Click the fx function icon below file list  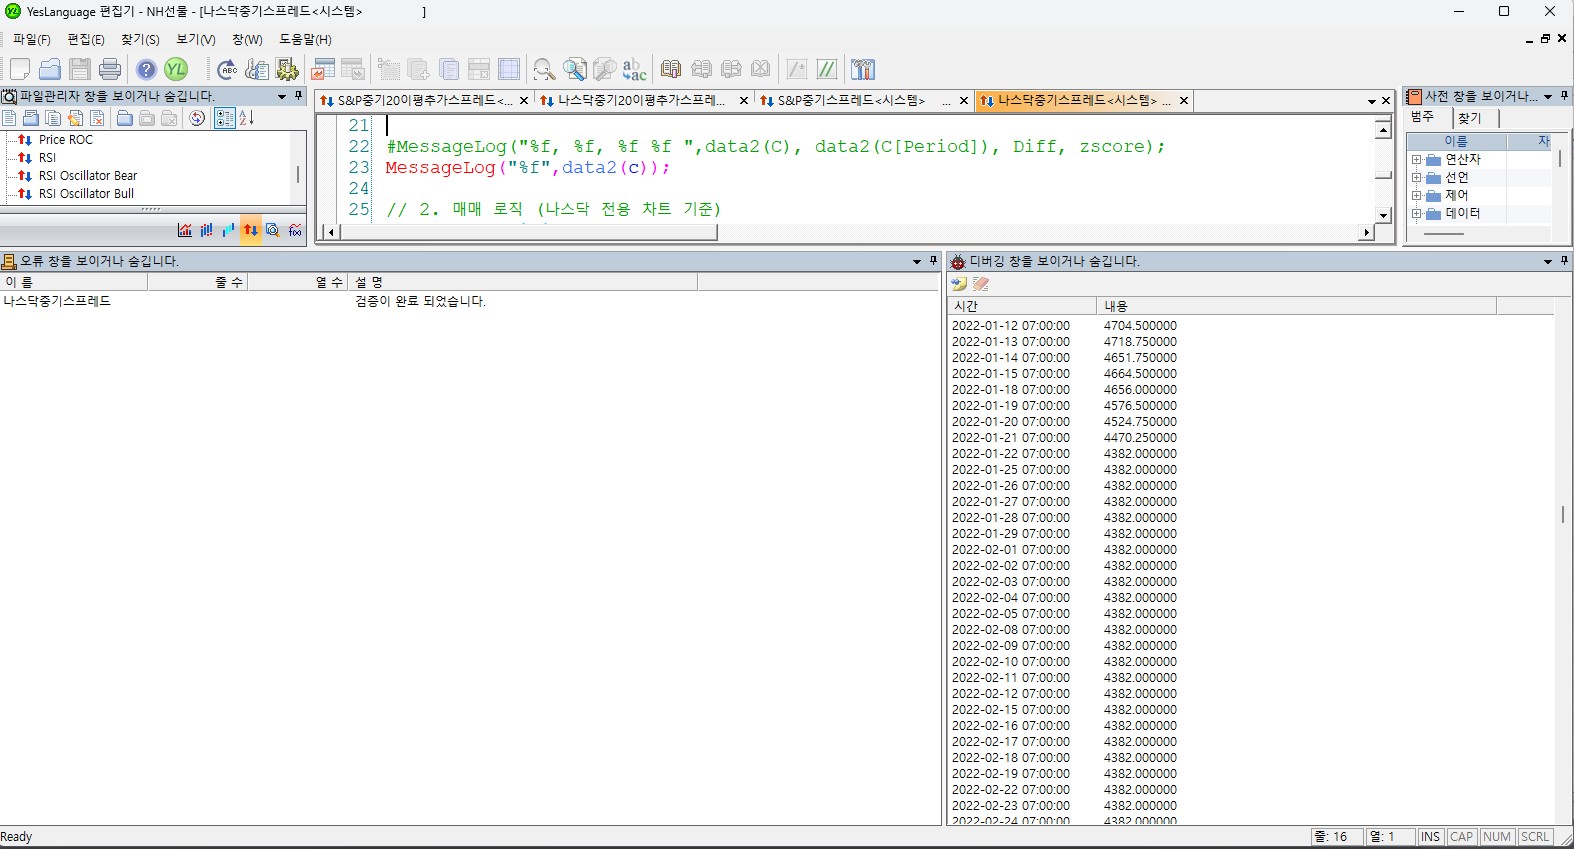coord(295,230)
